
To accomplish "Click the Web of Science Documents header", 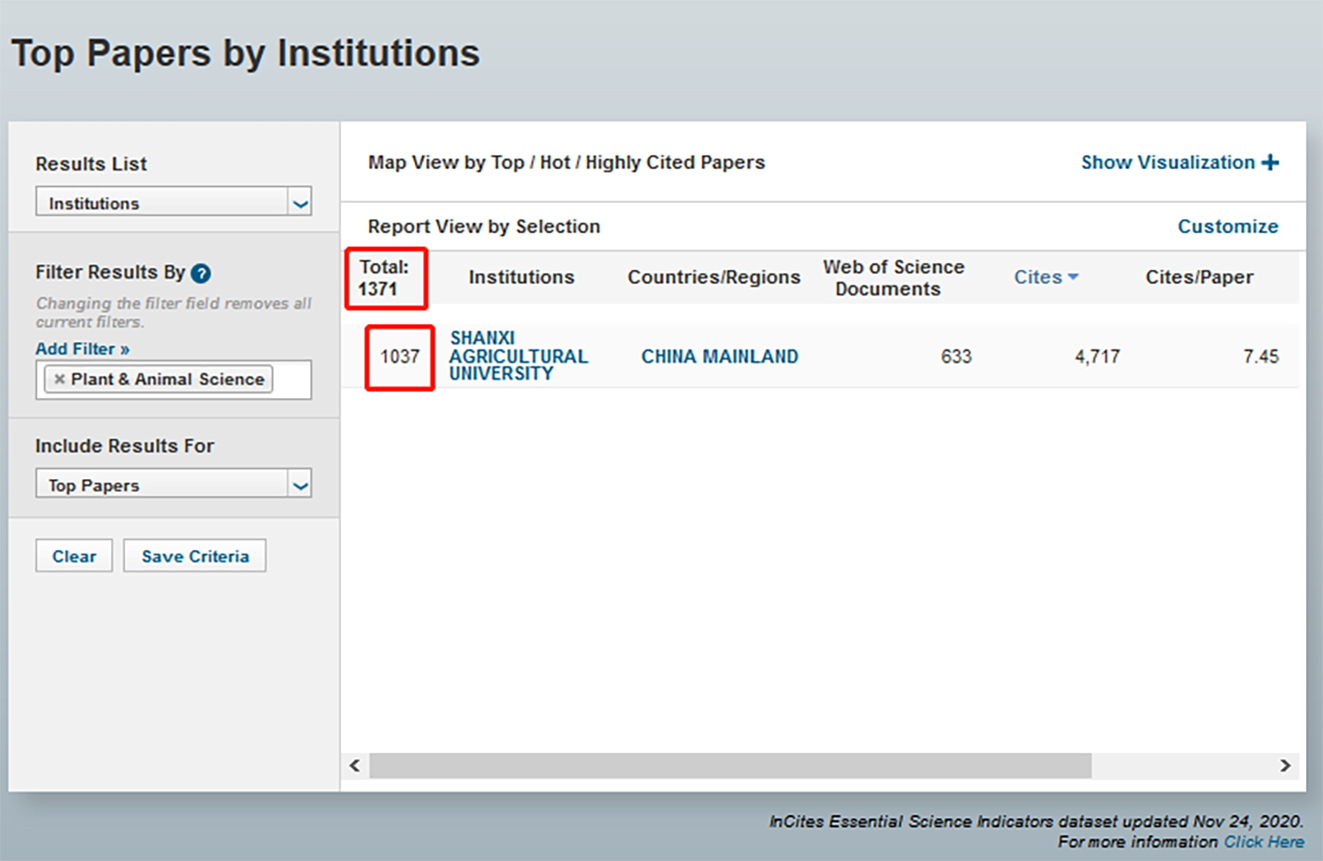I will click(x=893, y=278).
